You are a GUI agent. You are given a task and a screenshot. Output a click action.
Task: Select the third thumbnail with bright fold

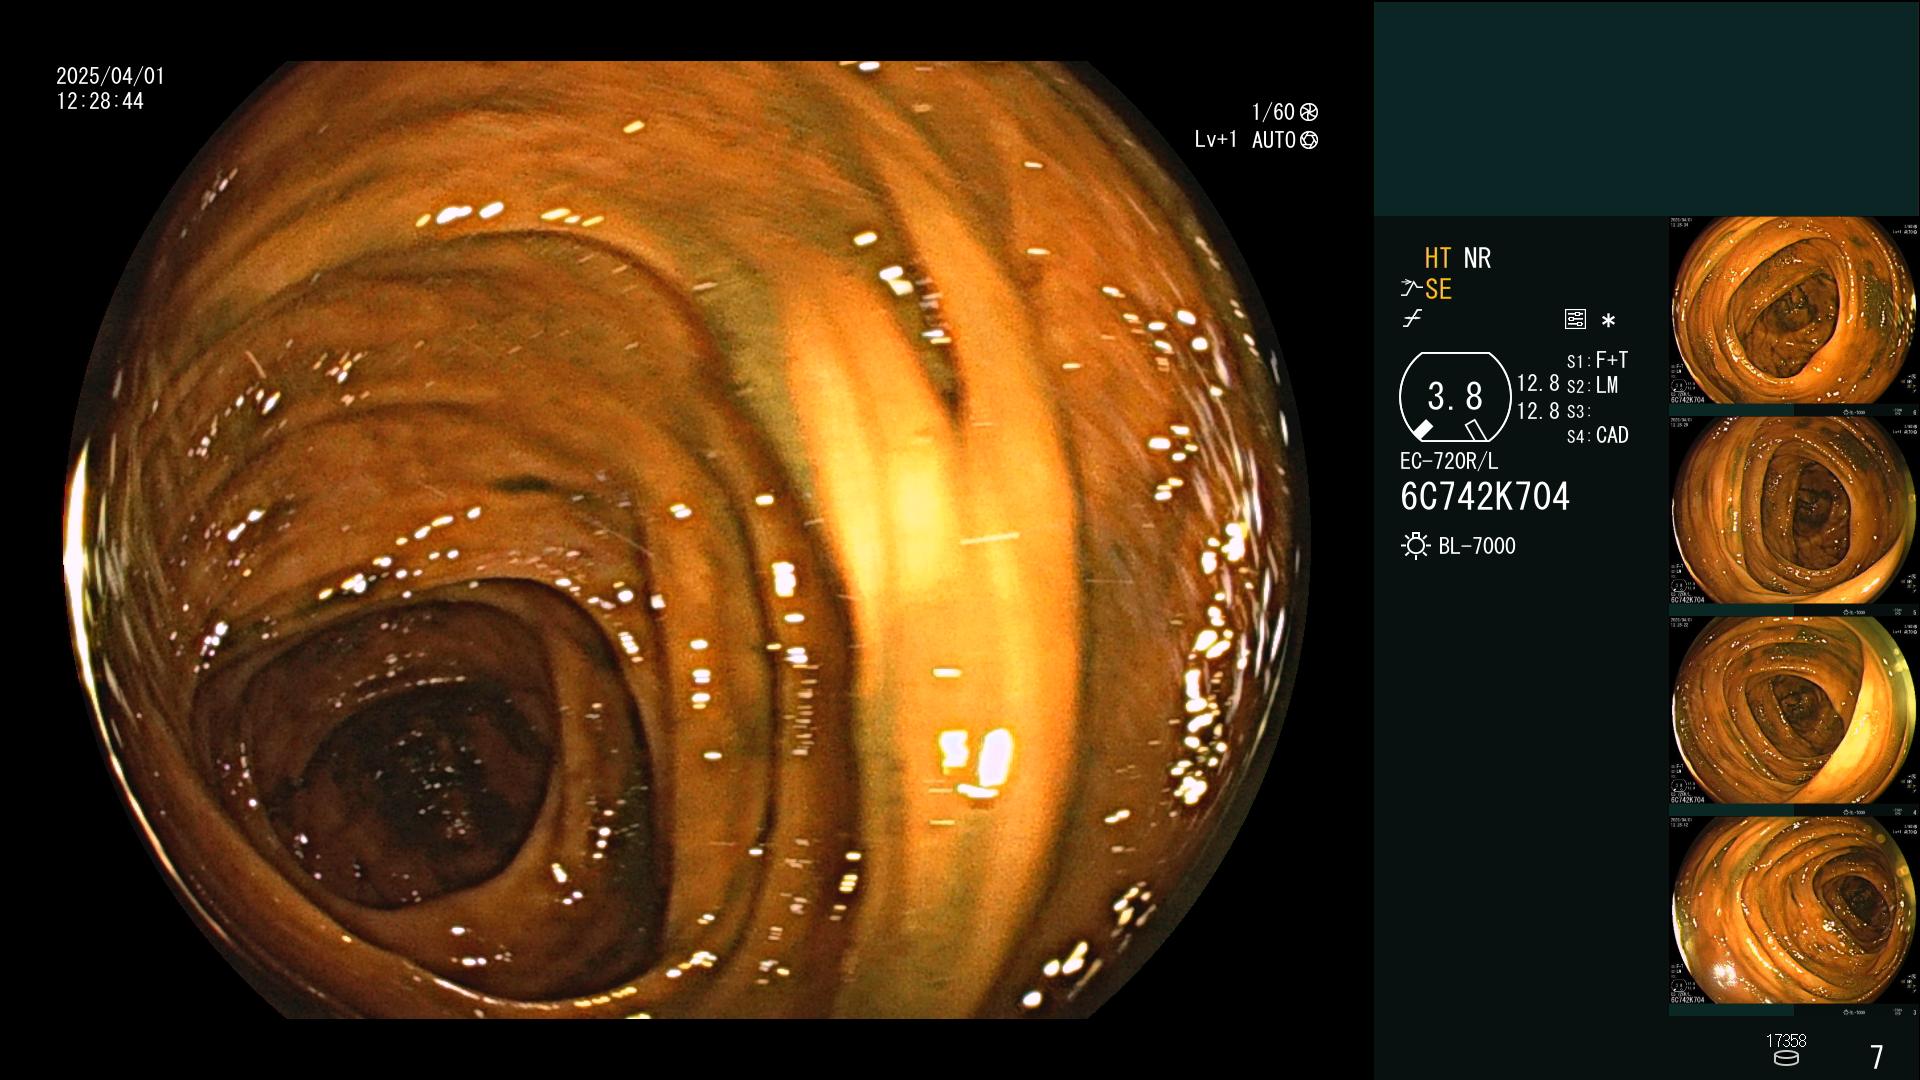(x=1794, y=711)
